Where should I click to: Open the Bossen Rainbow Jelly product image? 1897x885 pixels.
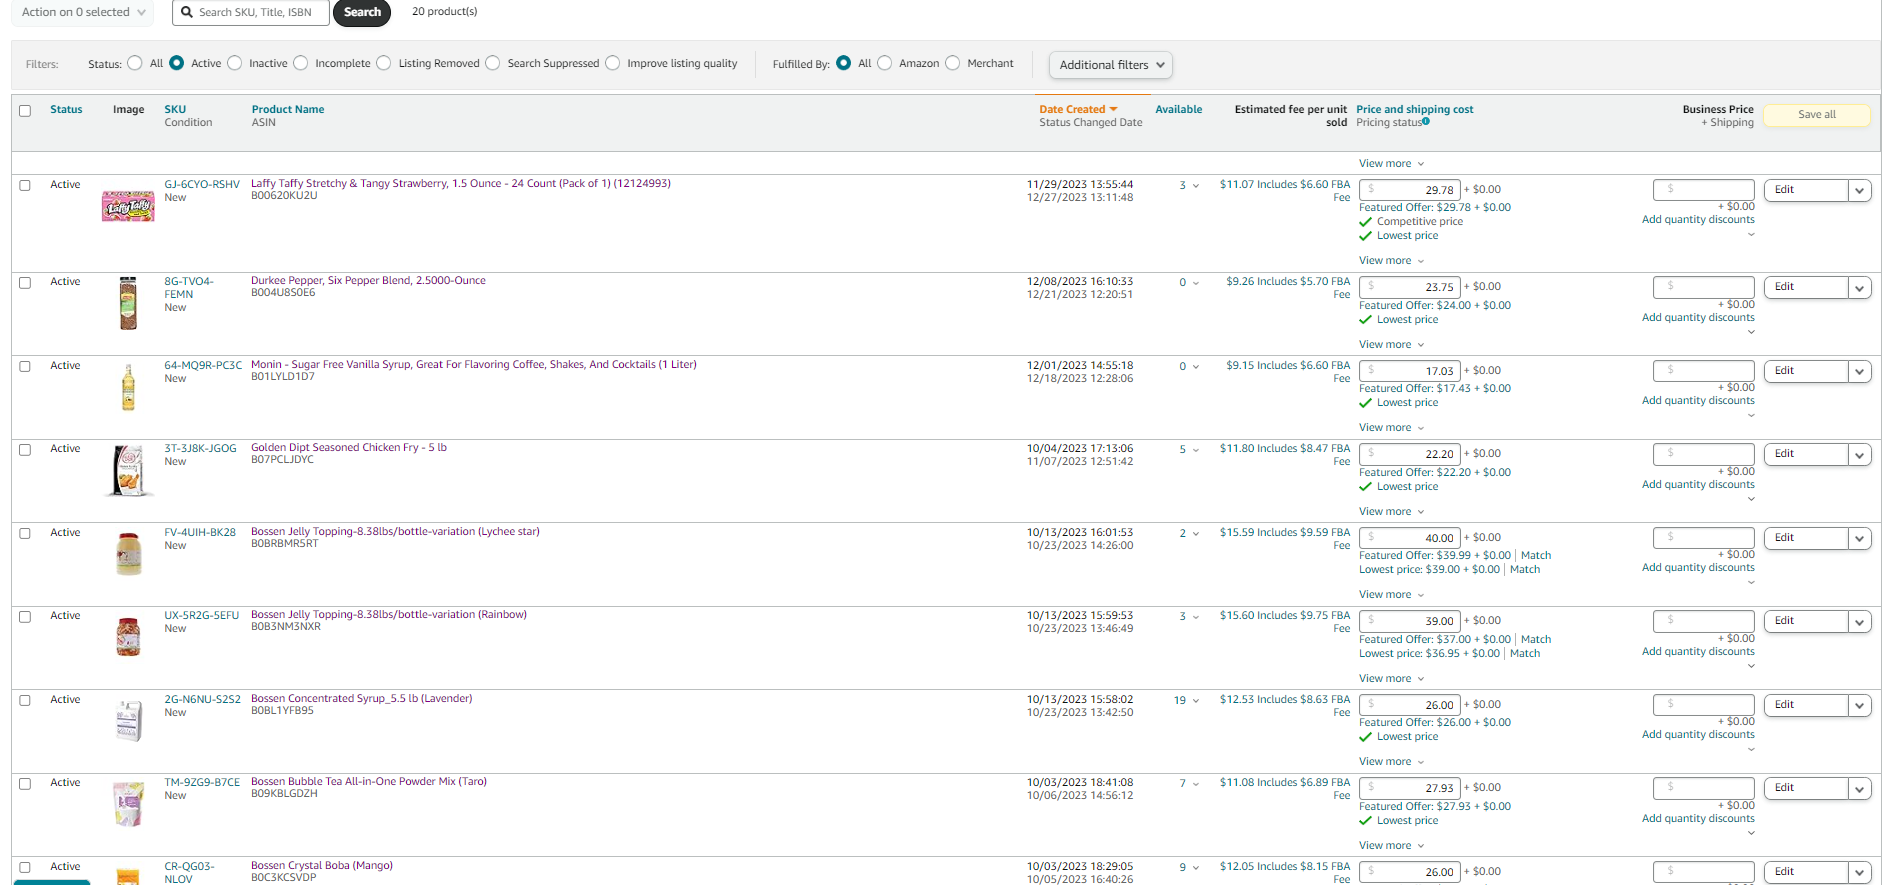[128, 637]
